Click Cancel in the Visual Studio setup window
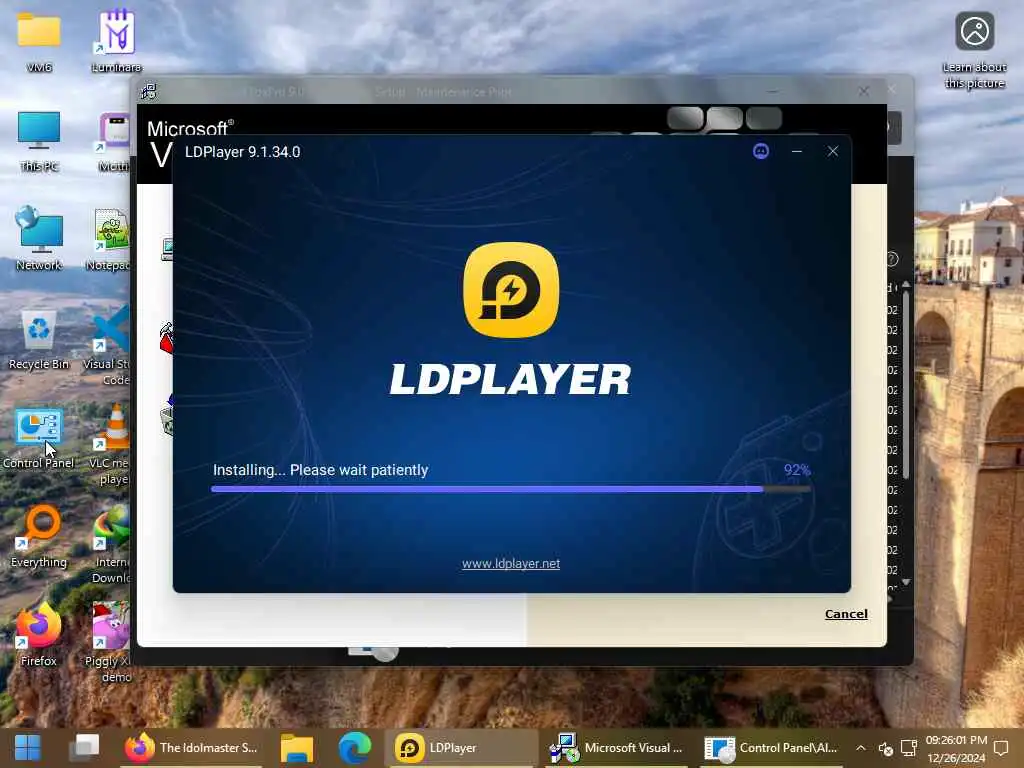Screen dimensions: 1024x768 (x=846, y=614)
